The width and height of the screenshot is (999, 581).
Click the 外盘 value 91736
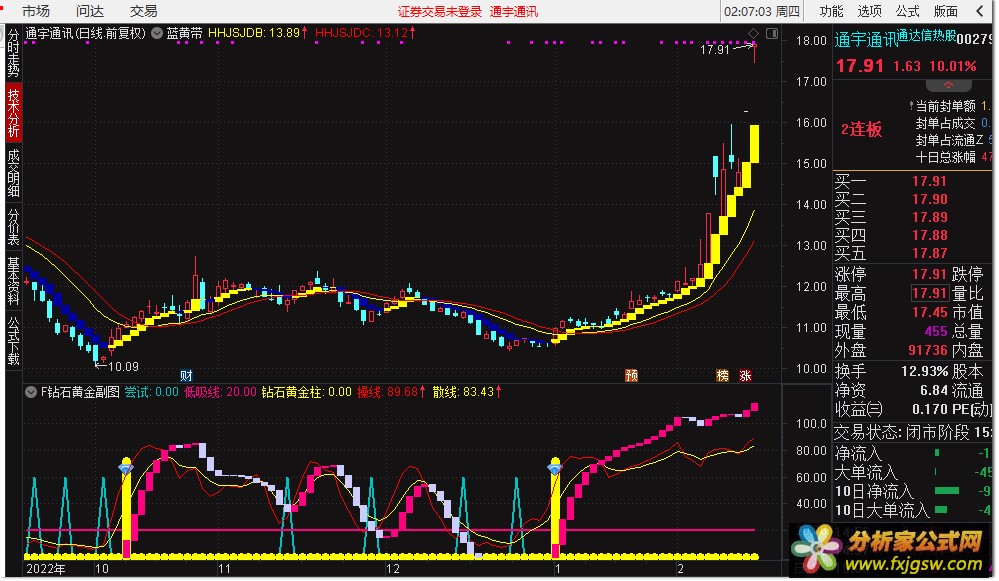click(x=928, y=350)
